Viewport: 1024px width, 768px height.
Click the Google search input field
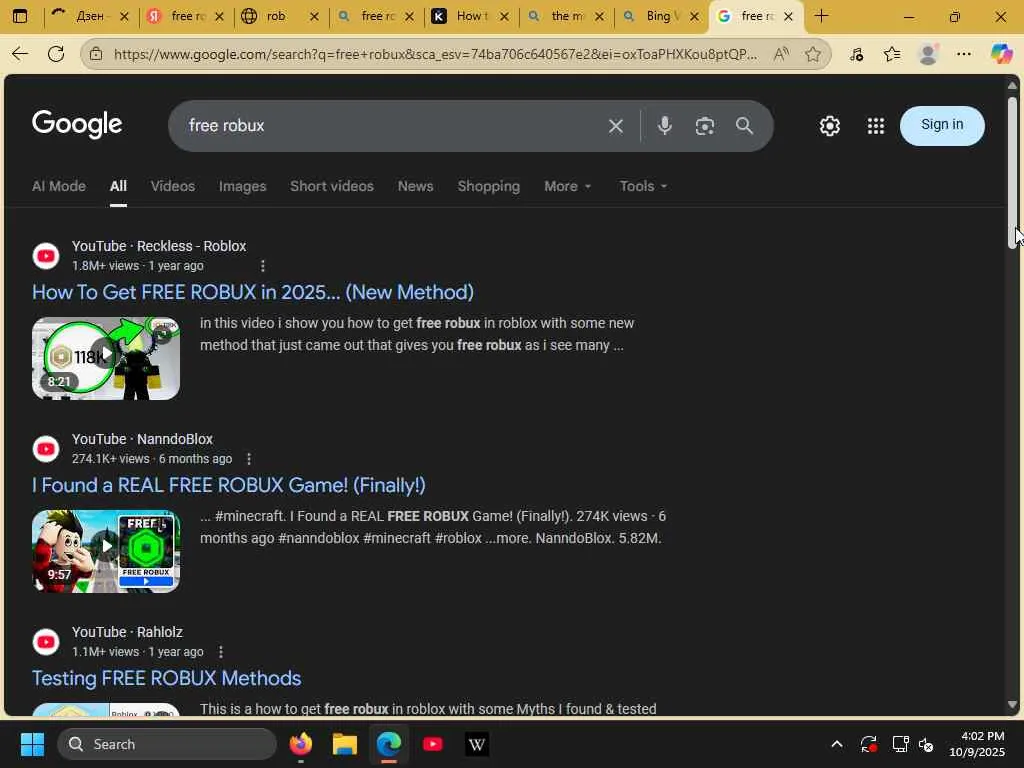coord(392,125)
